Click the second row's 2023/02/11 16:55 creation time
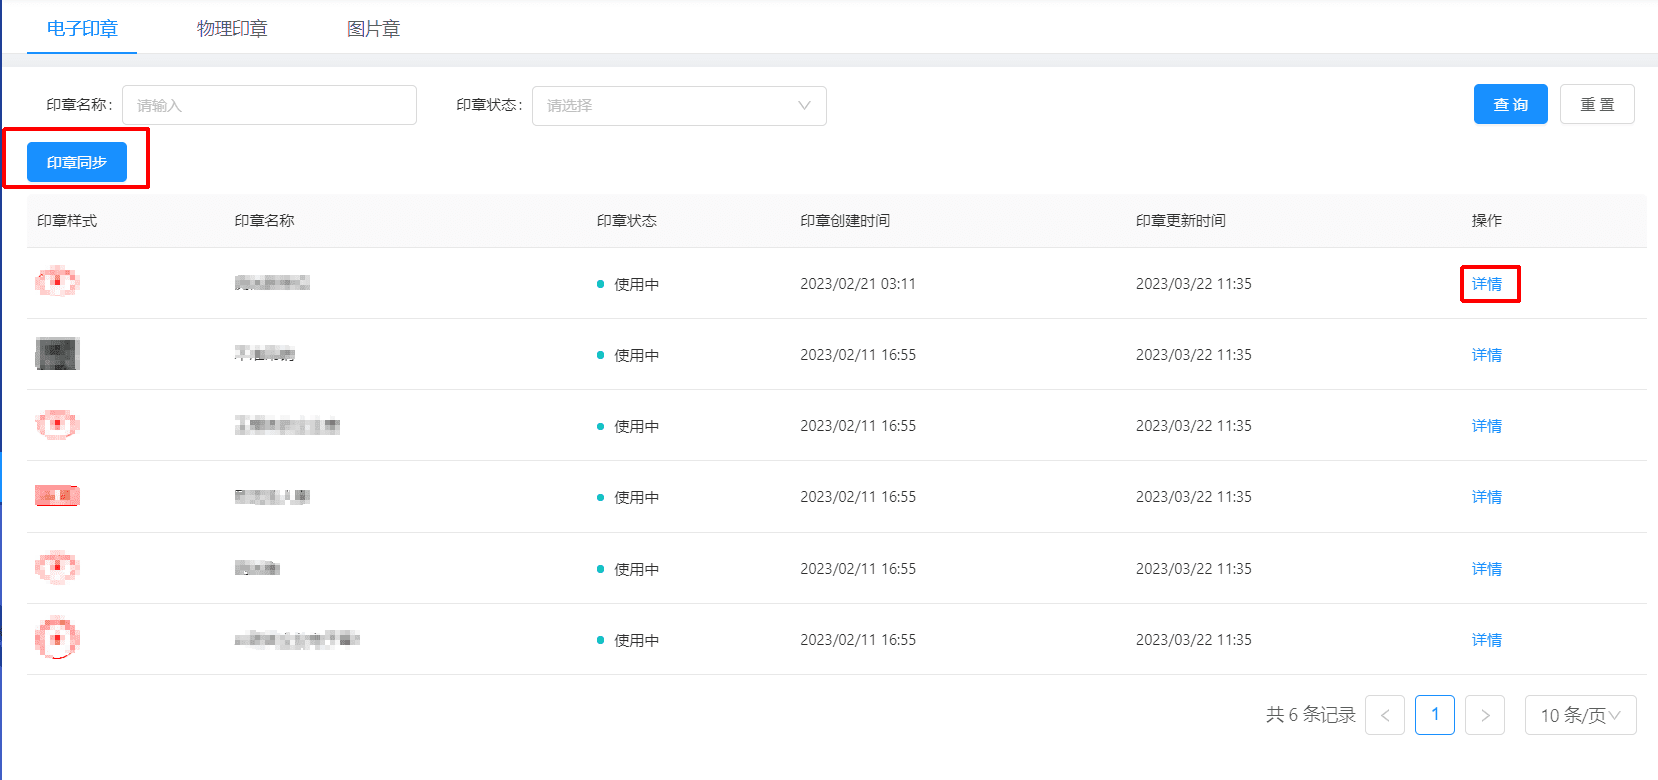 pyautogui.click(x=858, y=355)
